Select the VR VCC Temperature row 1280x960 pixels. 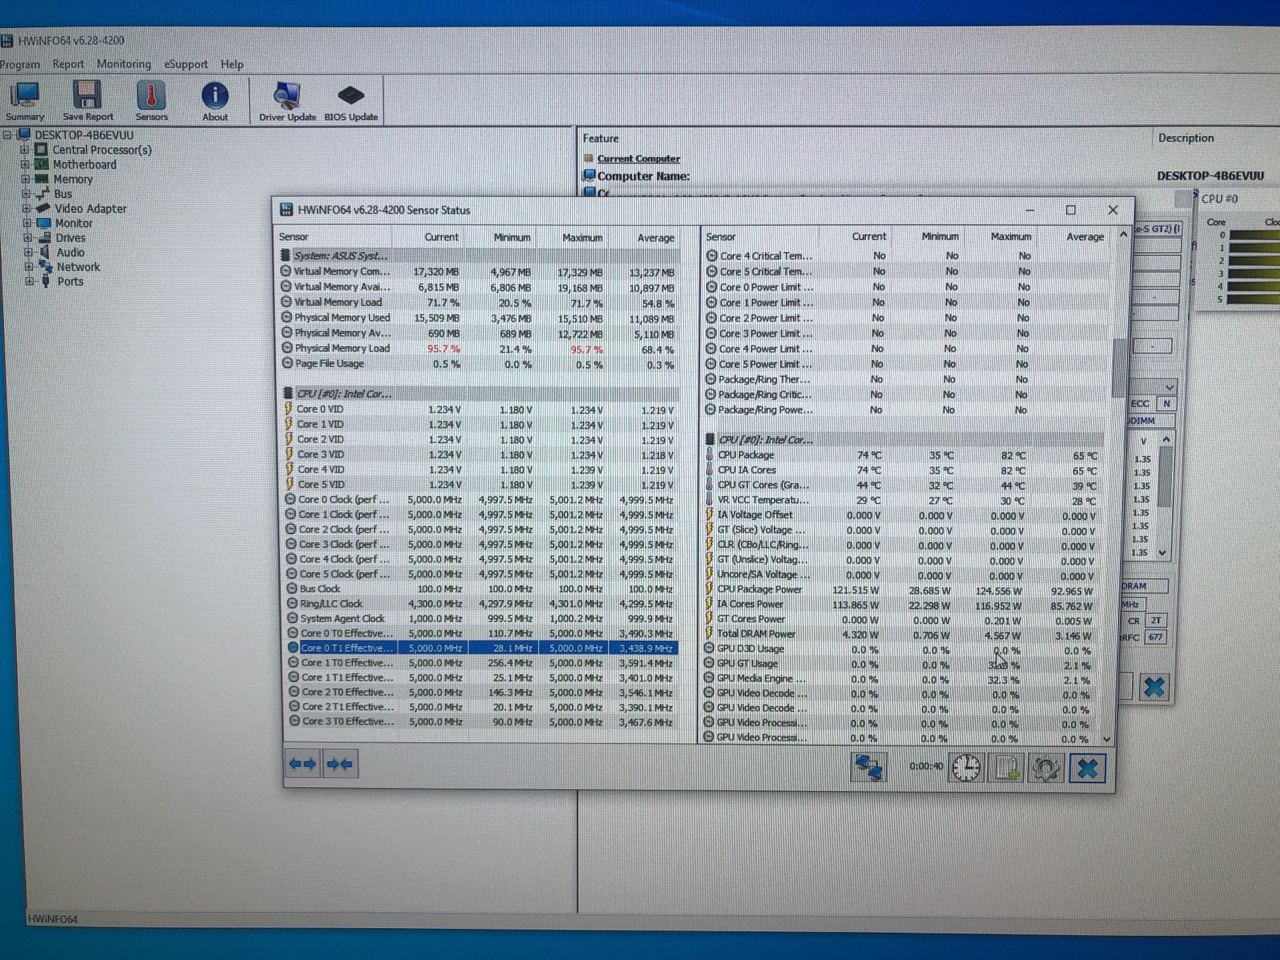904,500
